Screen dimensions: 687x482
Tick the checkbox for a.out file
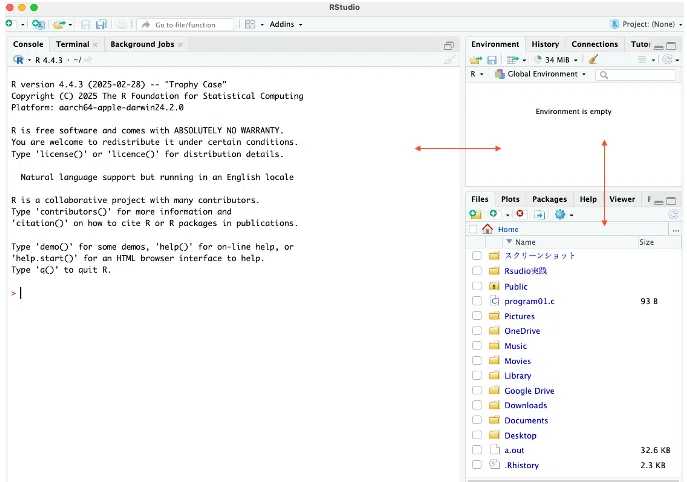click(x=477, y=450)
